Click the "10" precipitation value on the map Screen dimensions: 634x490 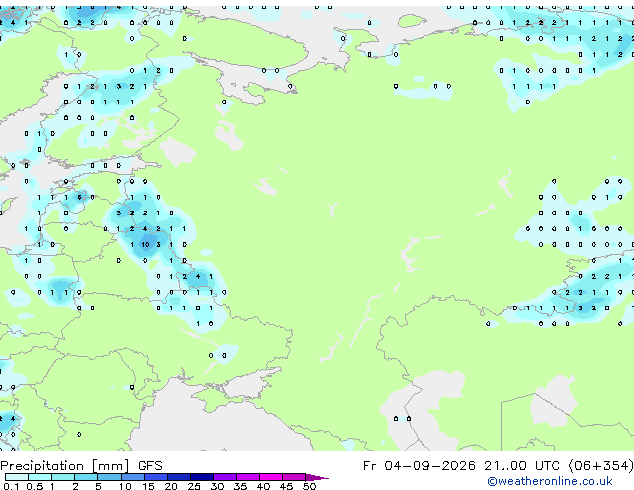pyautogui.click(x=145, y=245)
